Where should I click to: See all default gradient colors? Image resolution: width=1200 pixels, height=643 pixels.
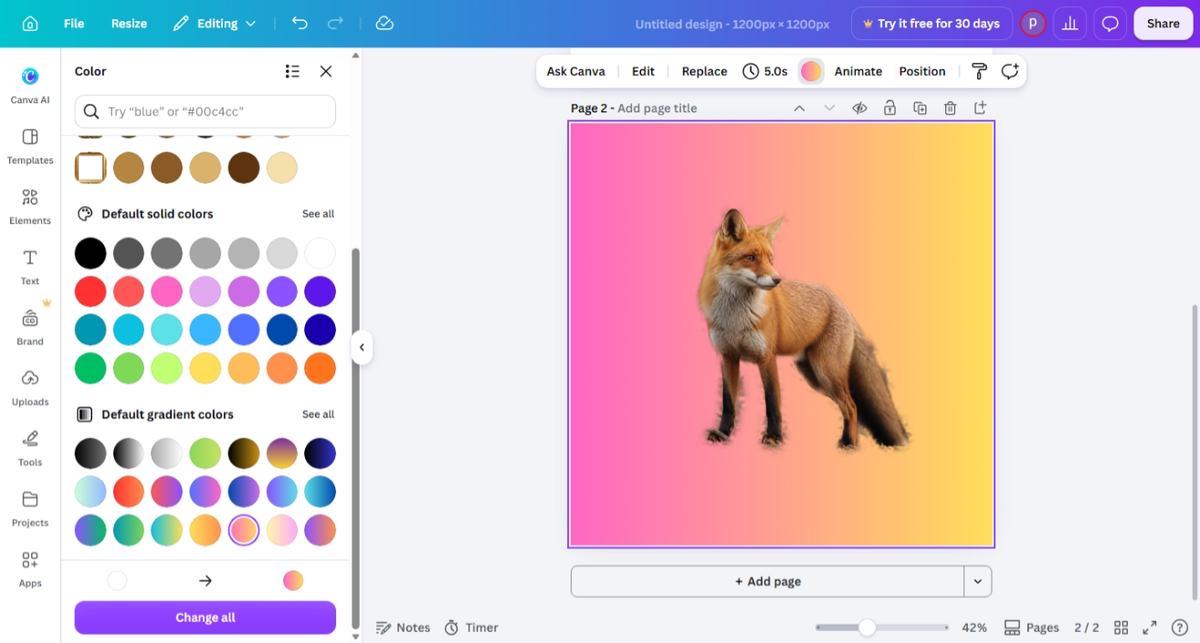[x=318, y=414]
